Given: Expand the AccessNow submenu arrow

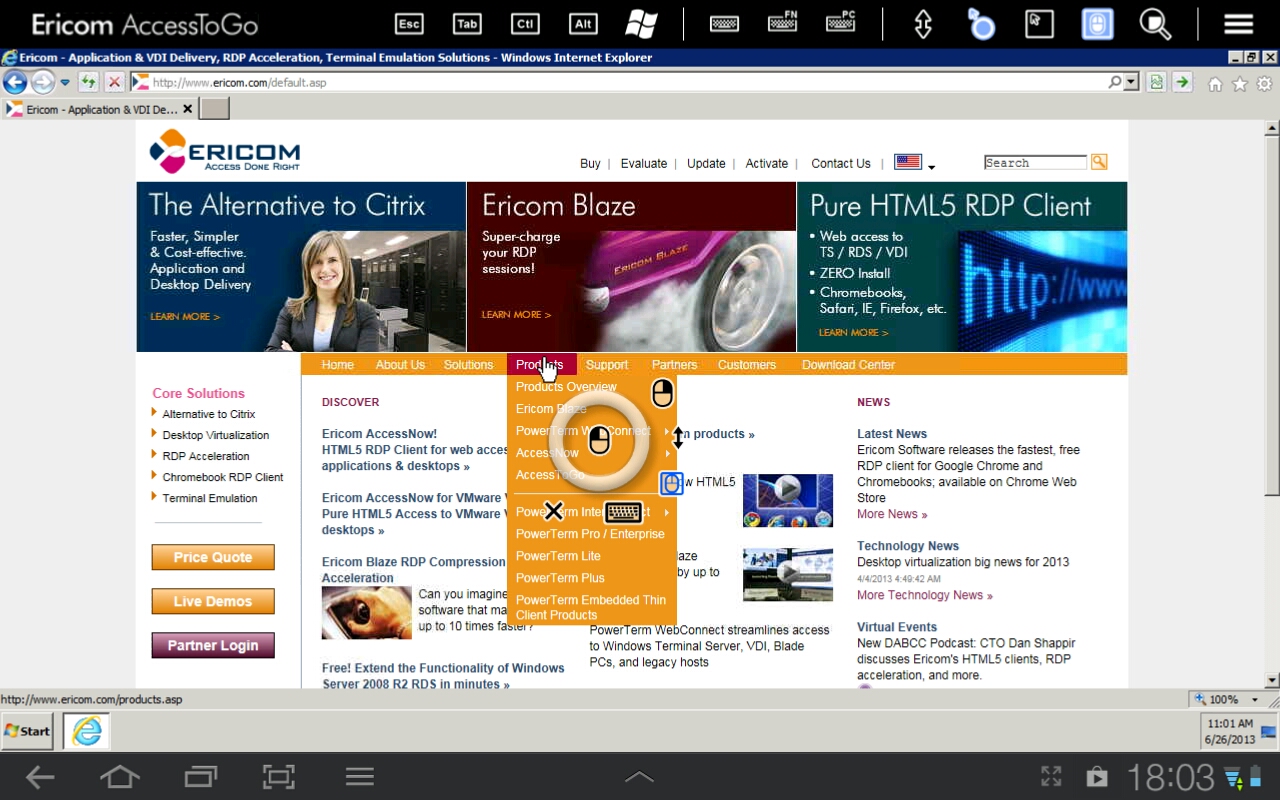Looking at the screenshot, I should (x=667, y=453).
